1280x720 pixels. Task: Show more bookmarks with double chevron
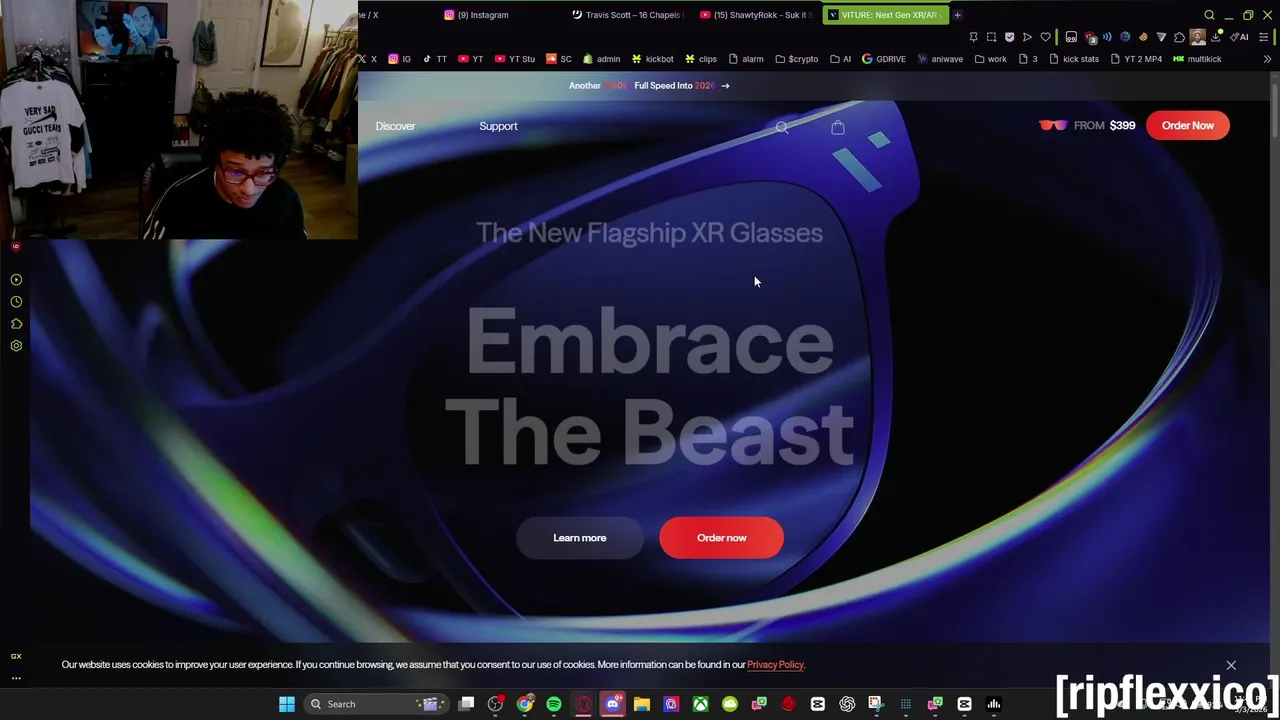[x=1267, y=59]
